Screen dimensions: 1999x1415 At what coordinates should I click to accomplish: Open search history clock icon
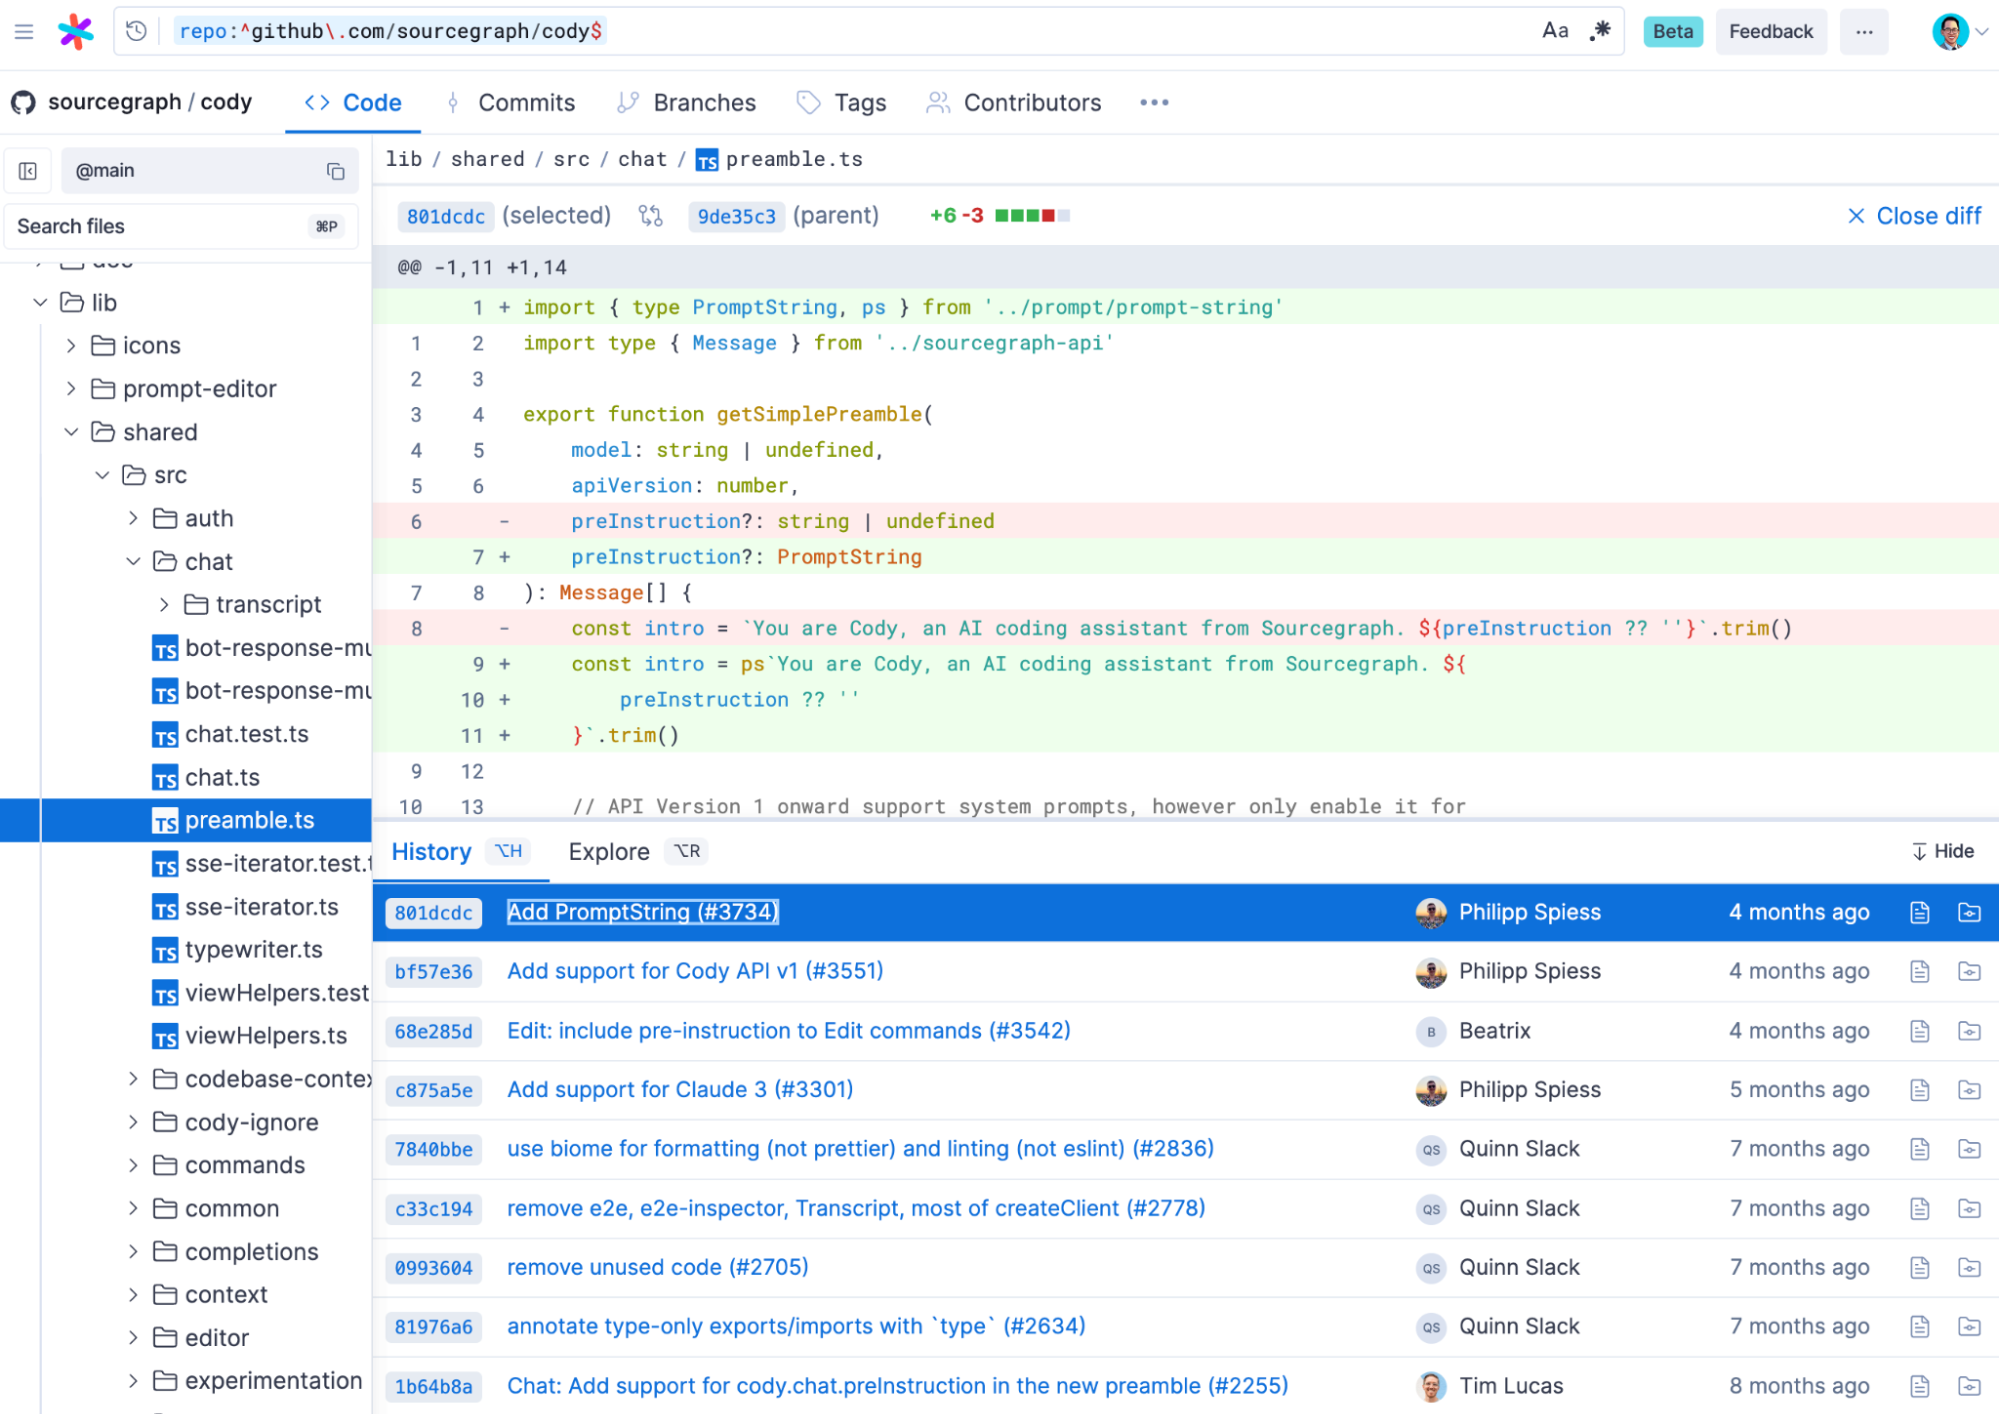pos(137,31)
